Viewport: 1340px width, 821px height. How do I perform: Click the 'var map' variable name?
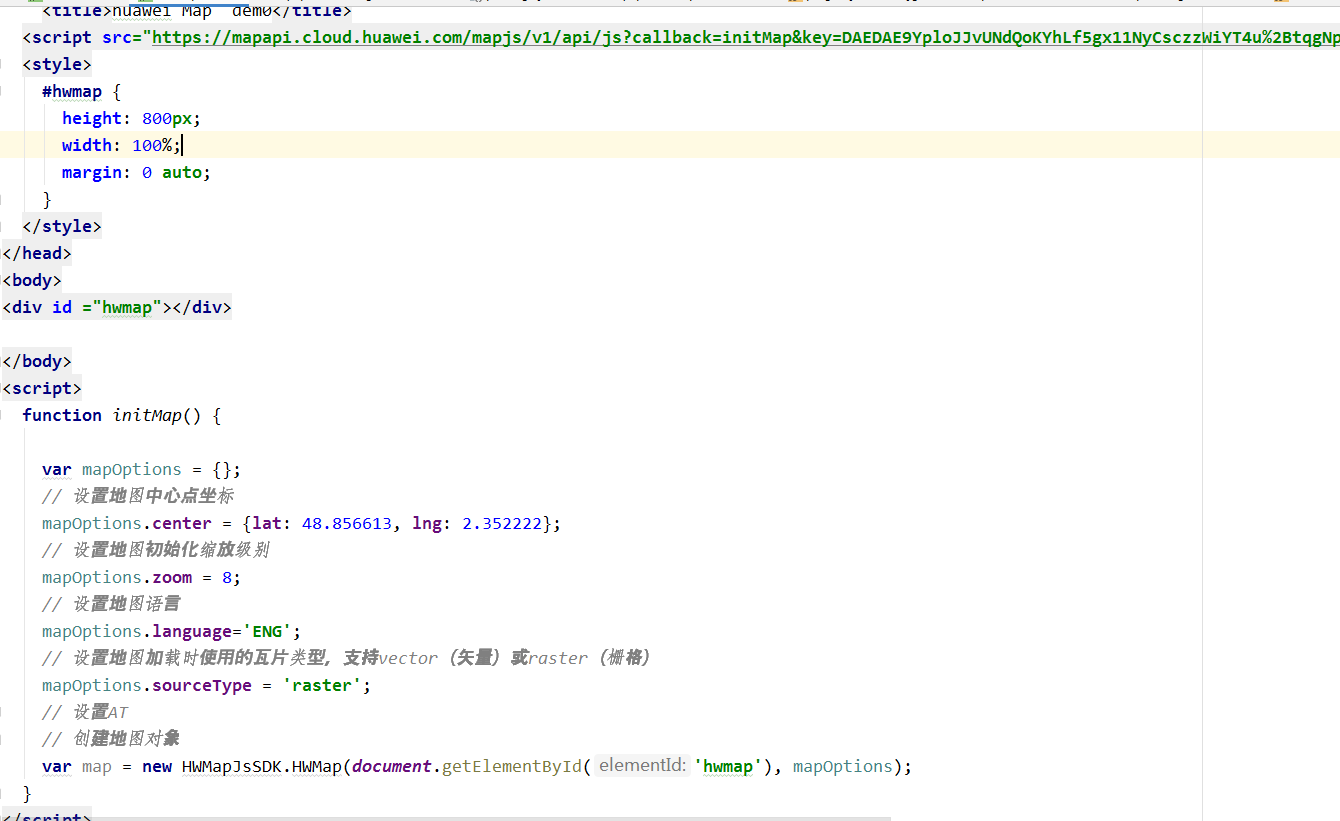[97, 766]
